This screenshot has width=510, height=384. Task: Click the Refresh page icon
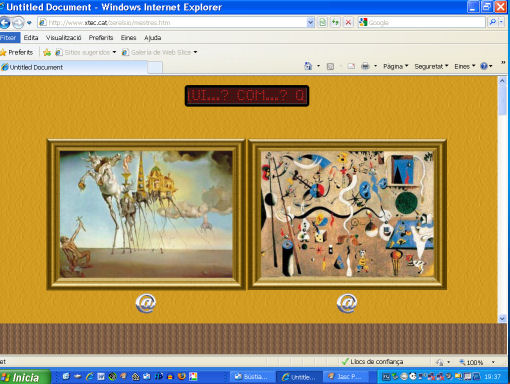[x=335, y=23]
